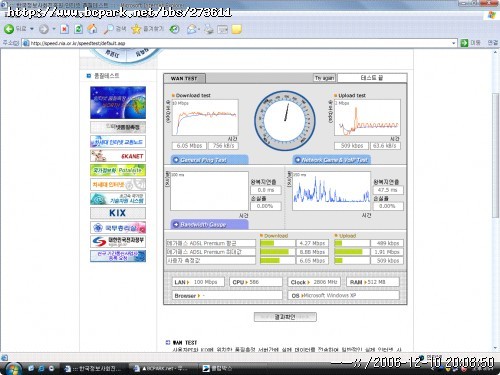Click the banner directly above 6KANET
Viewport: 500px width, 375px height.
pyautogui.click(x=118, y=142)
